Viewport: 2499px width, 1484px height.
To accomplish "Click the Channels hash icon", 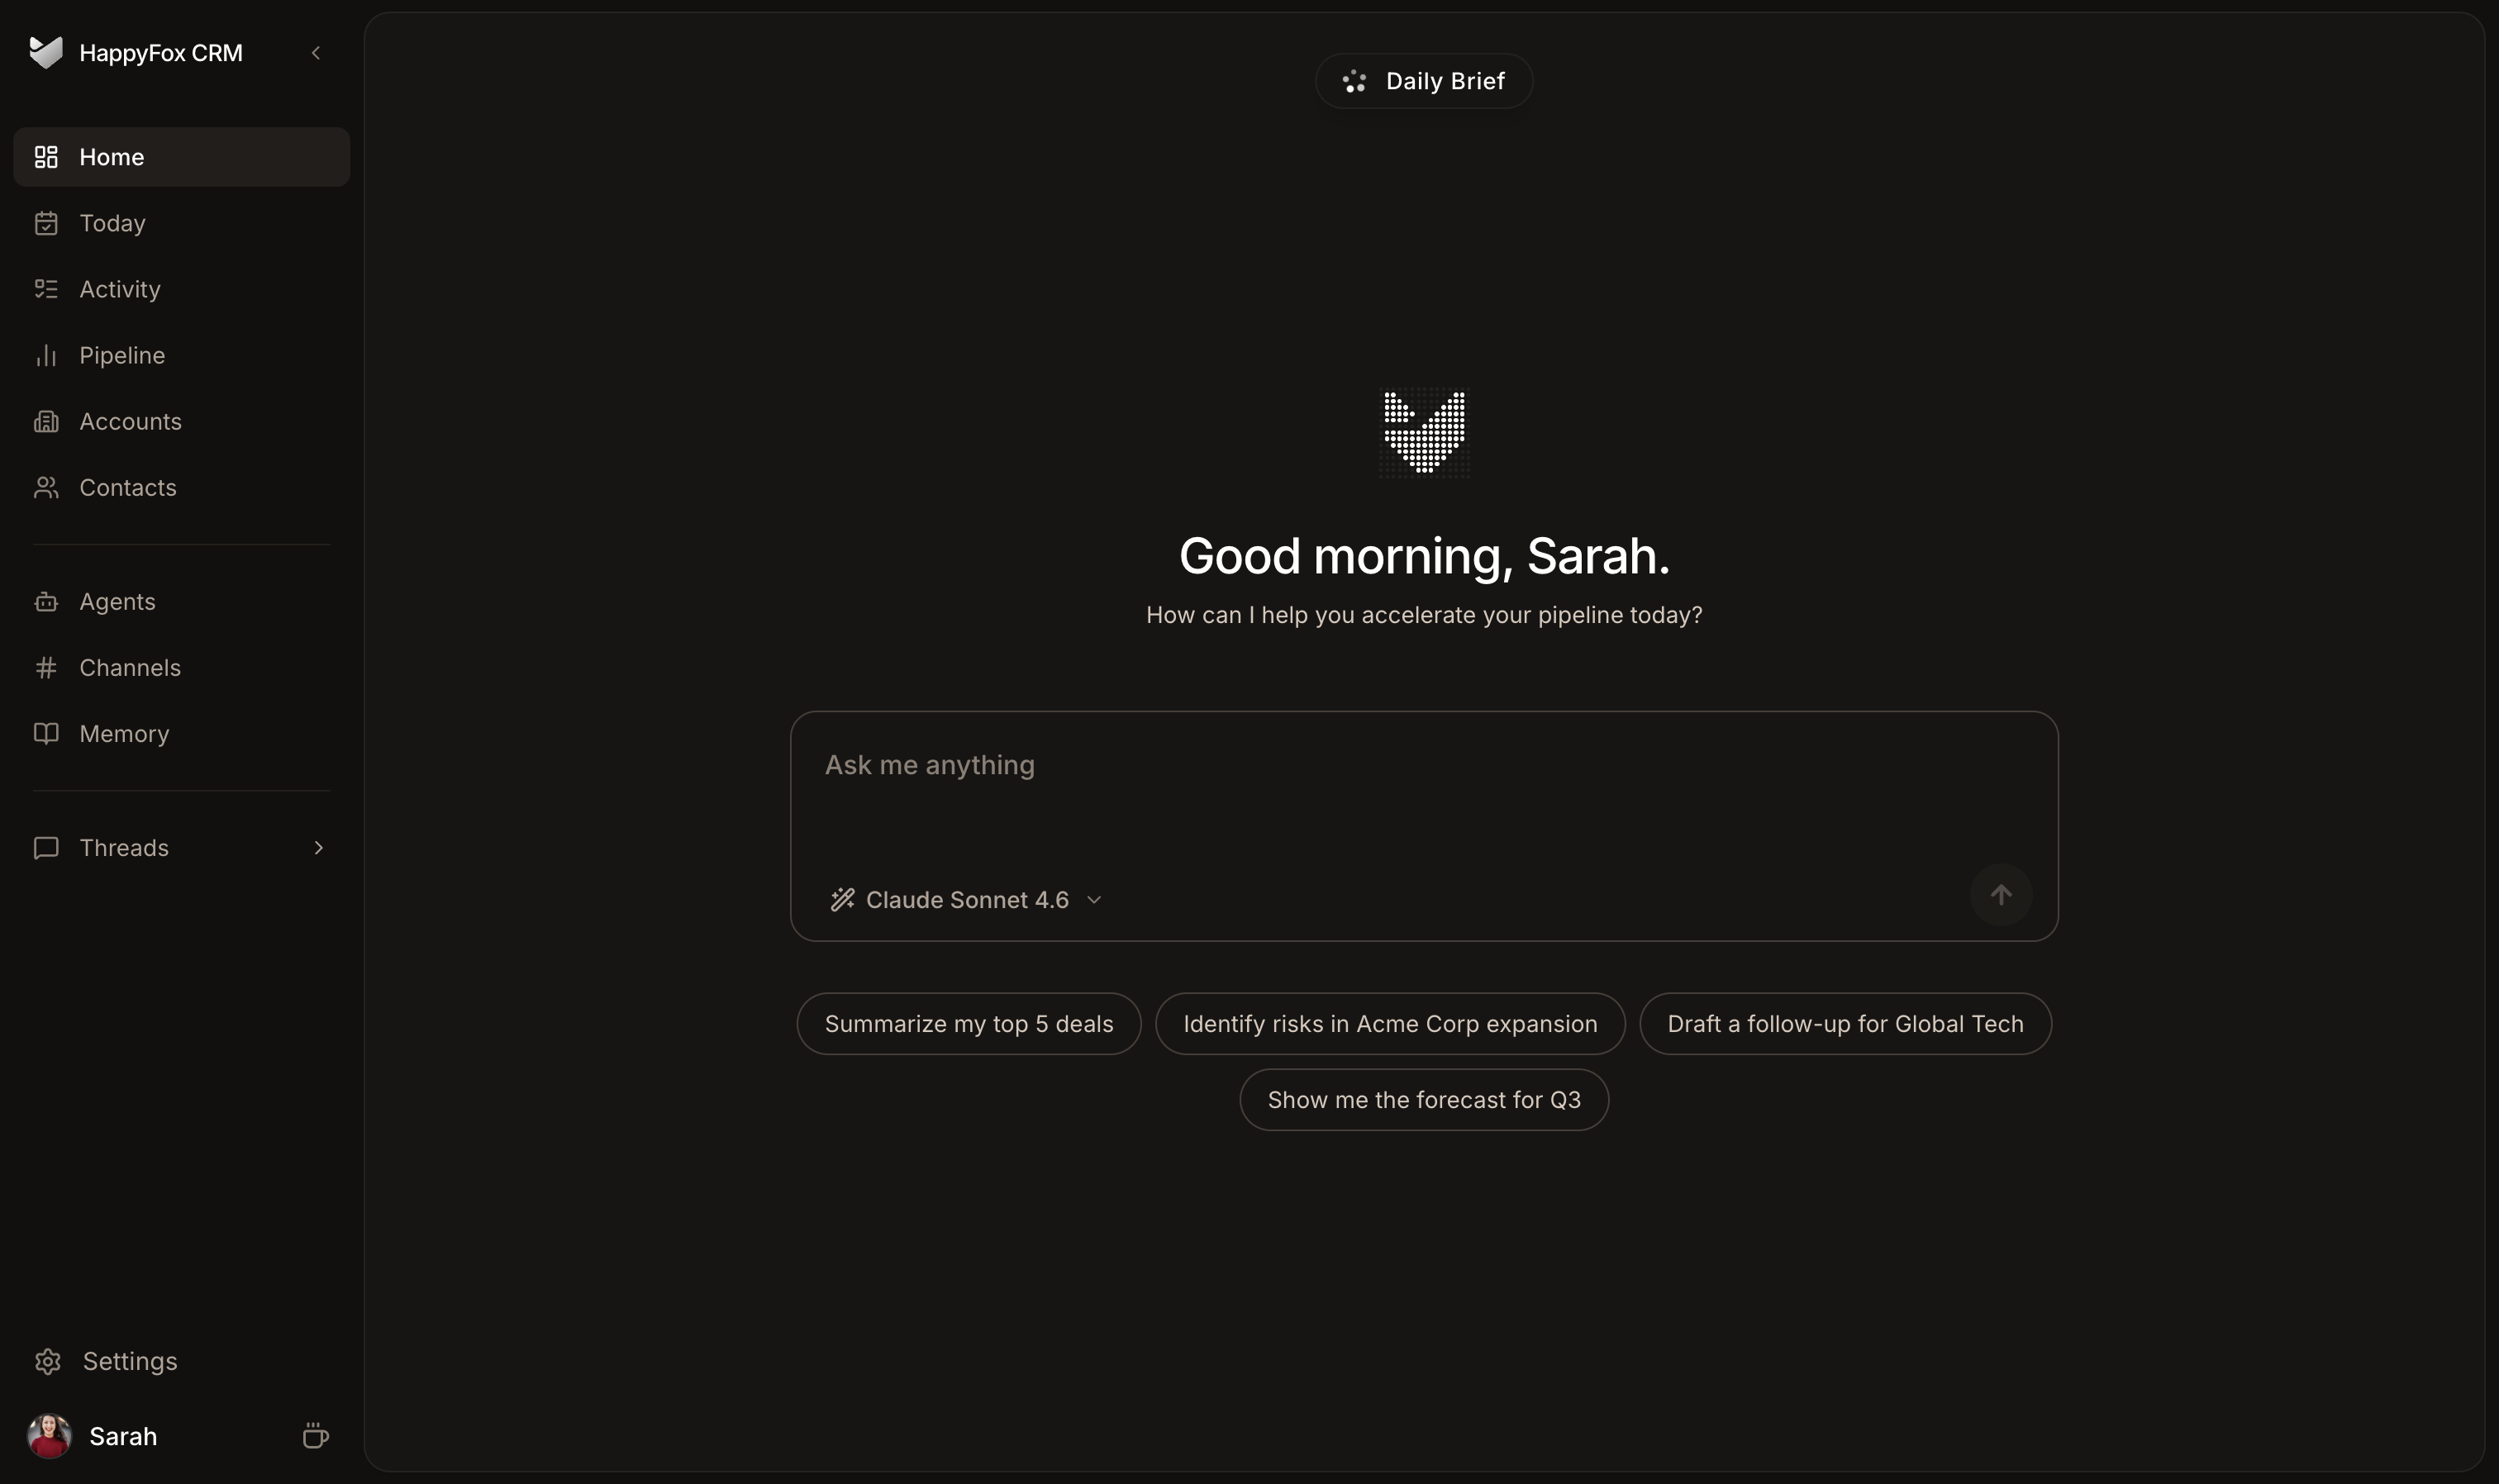I will click(x=46, y=667).
